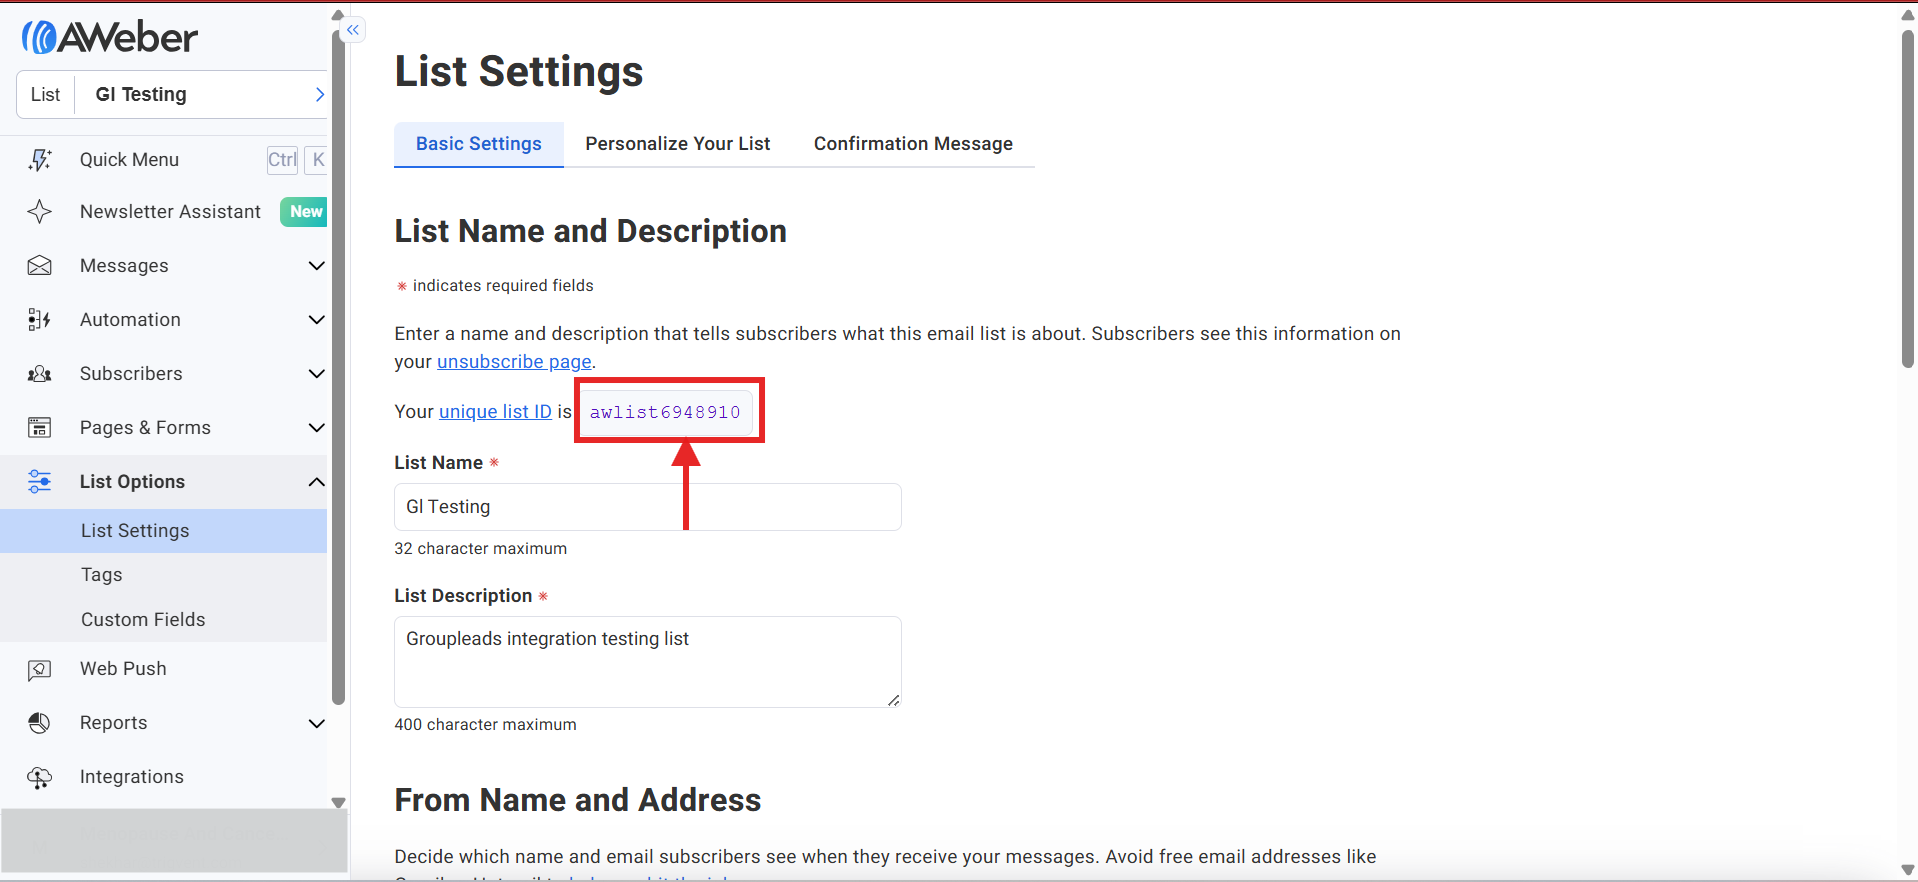The height and width of the screenshot is (882, 1918).
Task: Click the Integrations cloud icon
Action: tap(40, 777)
